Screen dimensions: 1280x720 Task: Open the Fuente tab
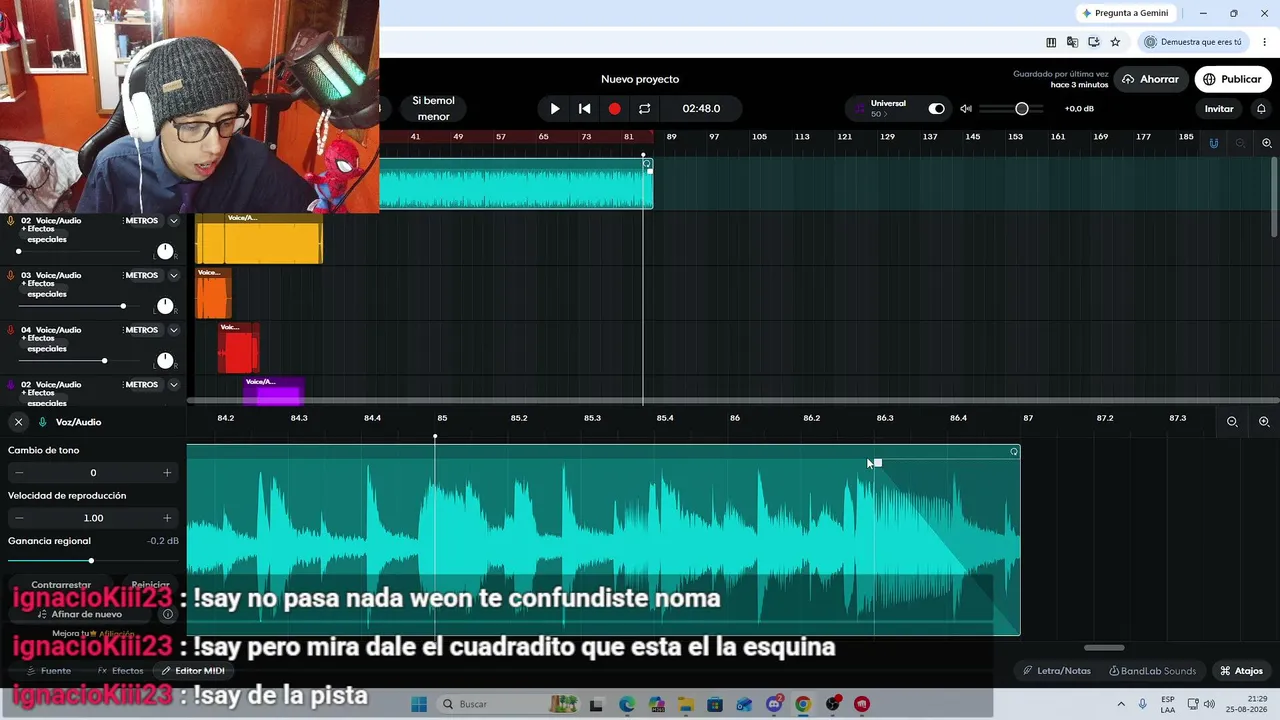[x=49, y=671]
